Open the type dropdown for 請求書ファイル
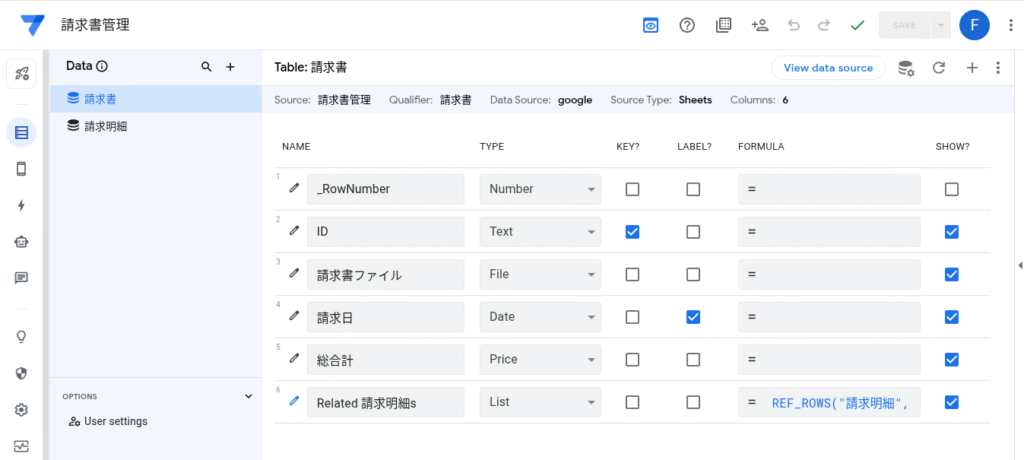 [541, 274]
